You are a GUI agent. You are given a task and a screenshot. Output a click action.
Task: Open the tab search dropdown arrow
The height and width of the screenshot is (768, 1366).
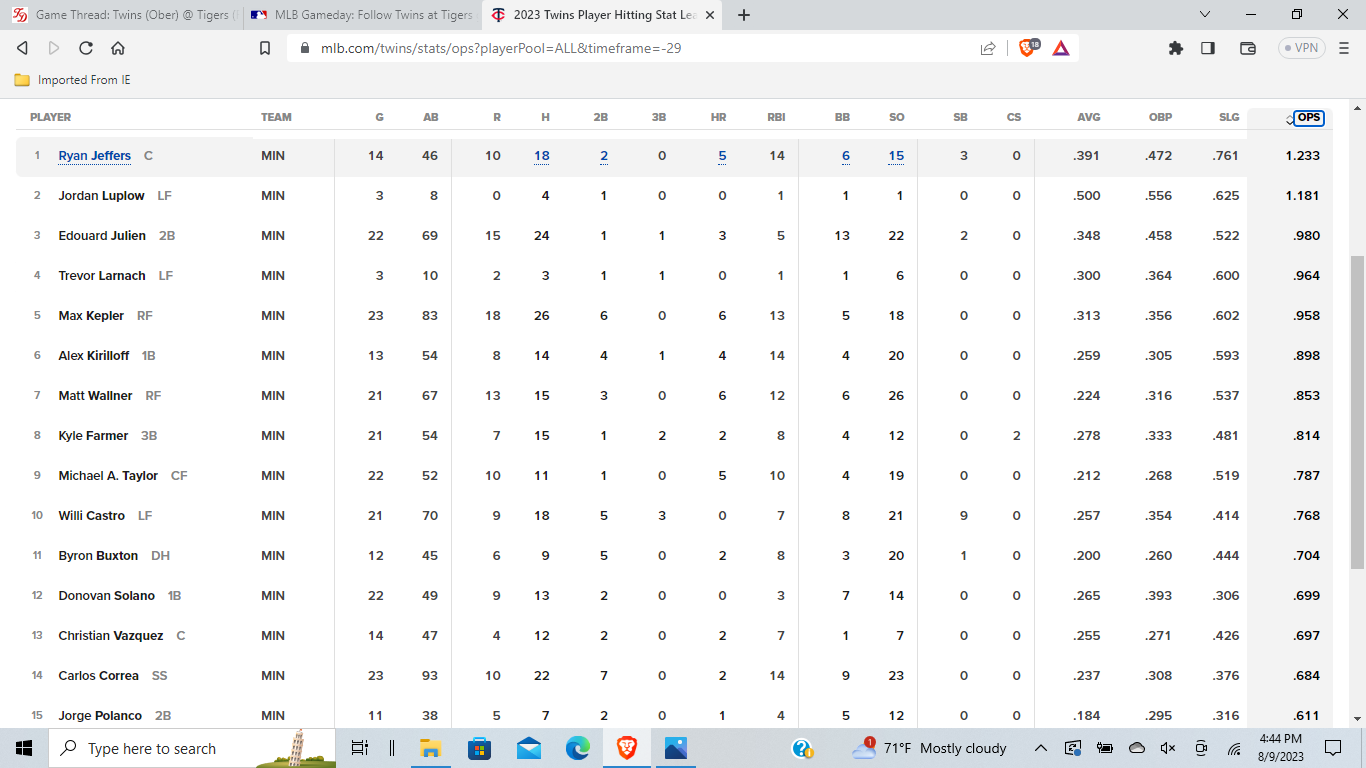click(1205, 15)
